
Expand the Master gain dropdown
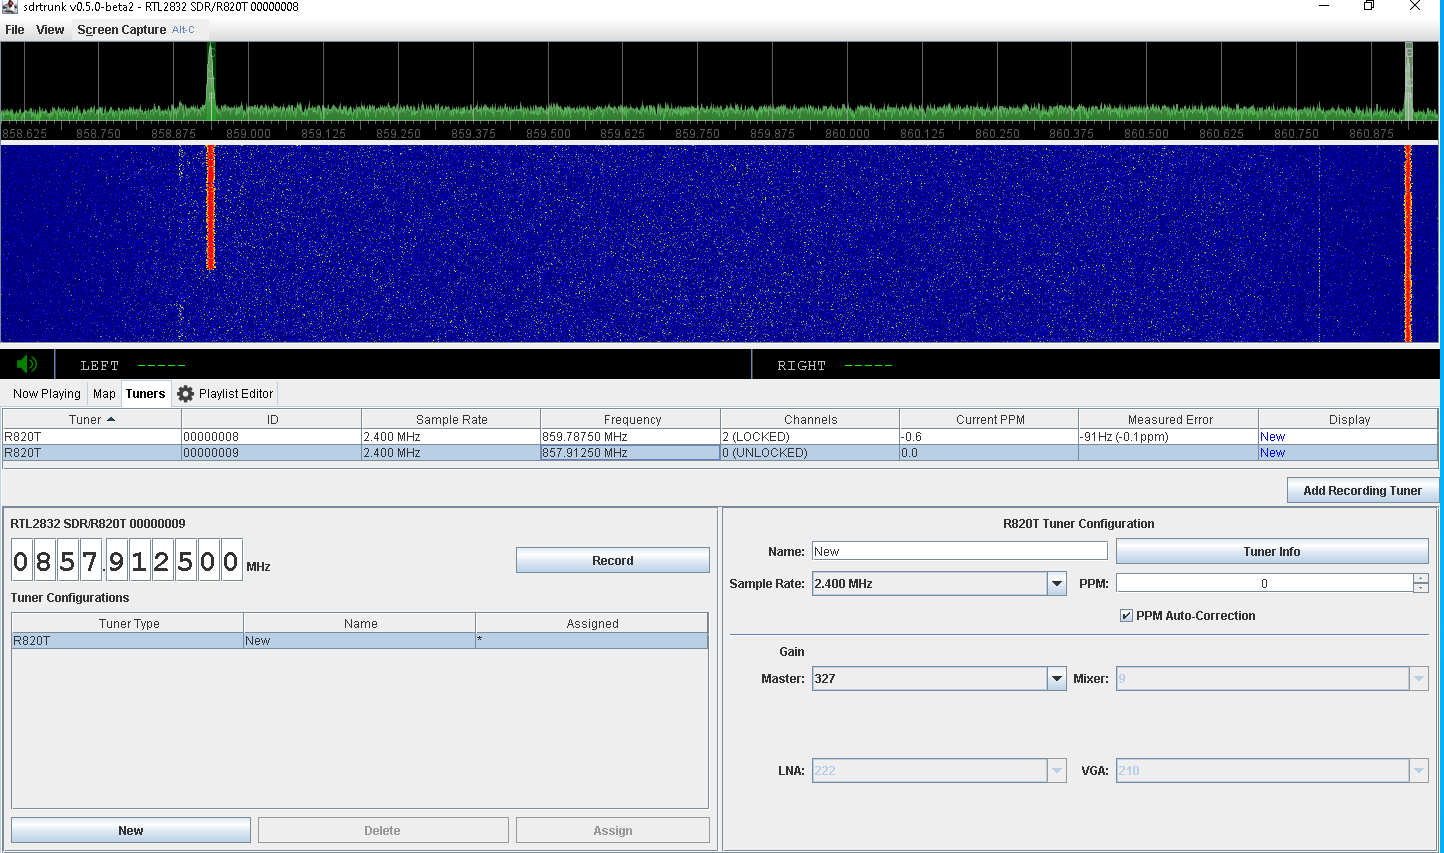point(1057,678)
